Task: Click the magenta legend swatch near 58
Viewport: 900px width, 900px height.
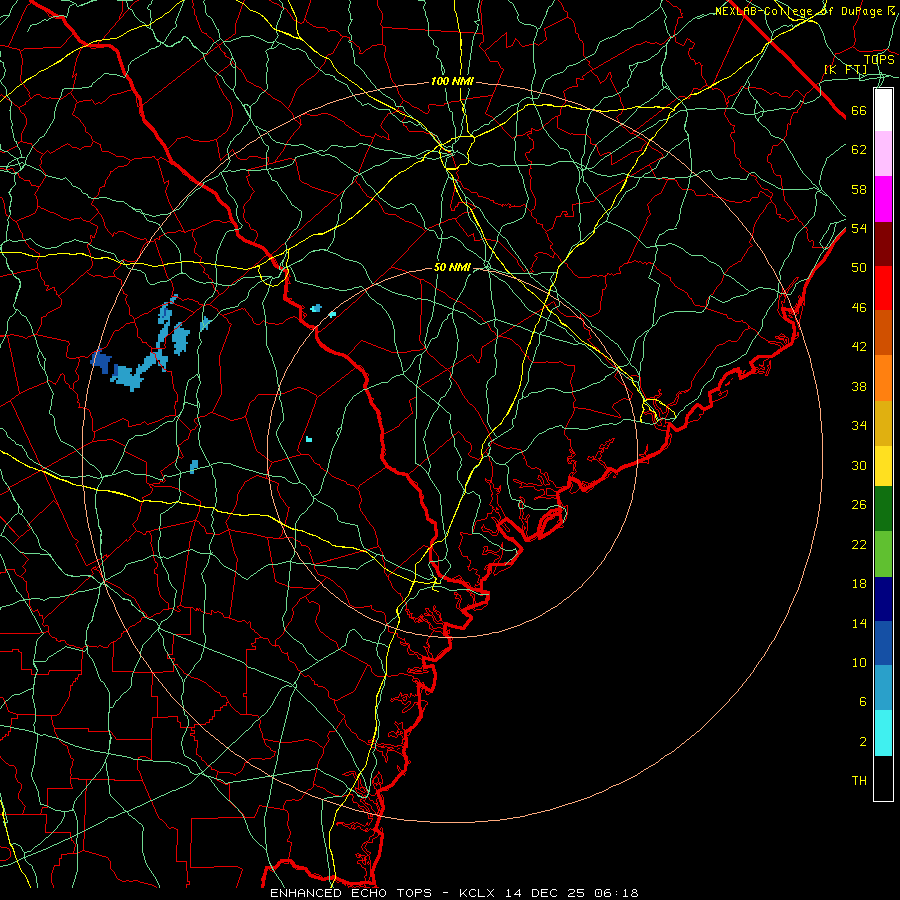Action: (883, 199)
